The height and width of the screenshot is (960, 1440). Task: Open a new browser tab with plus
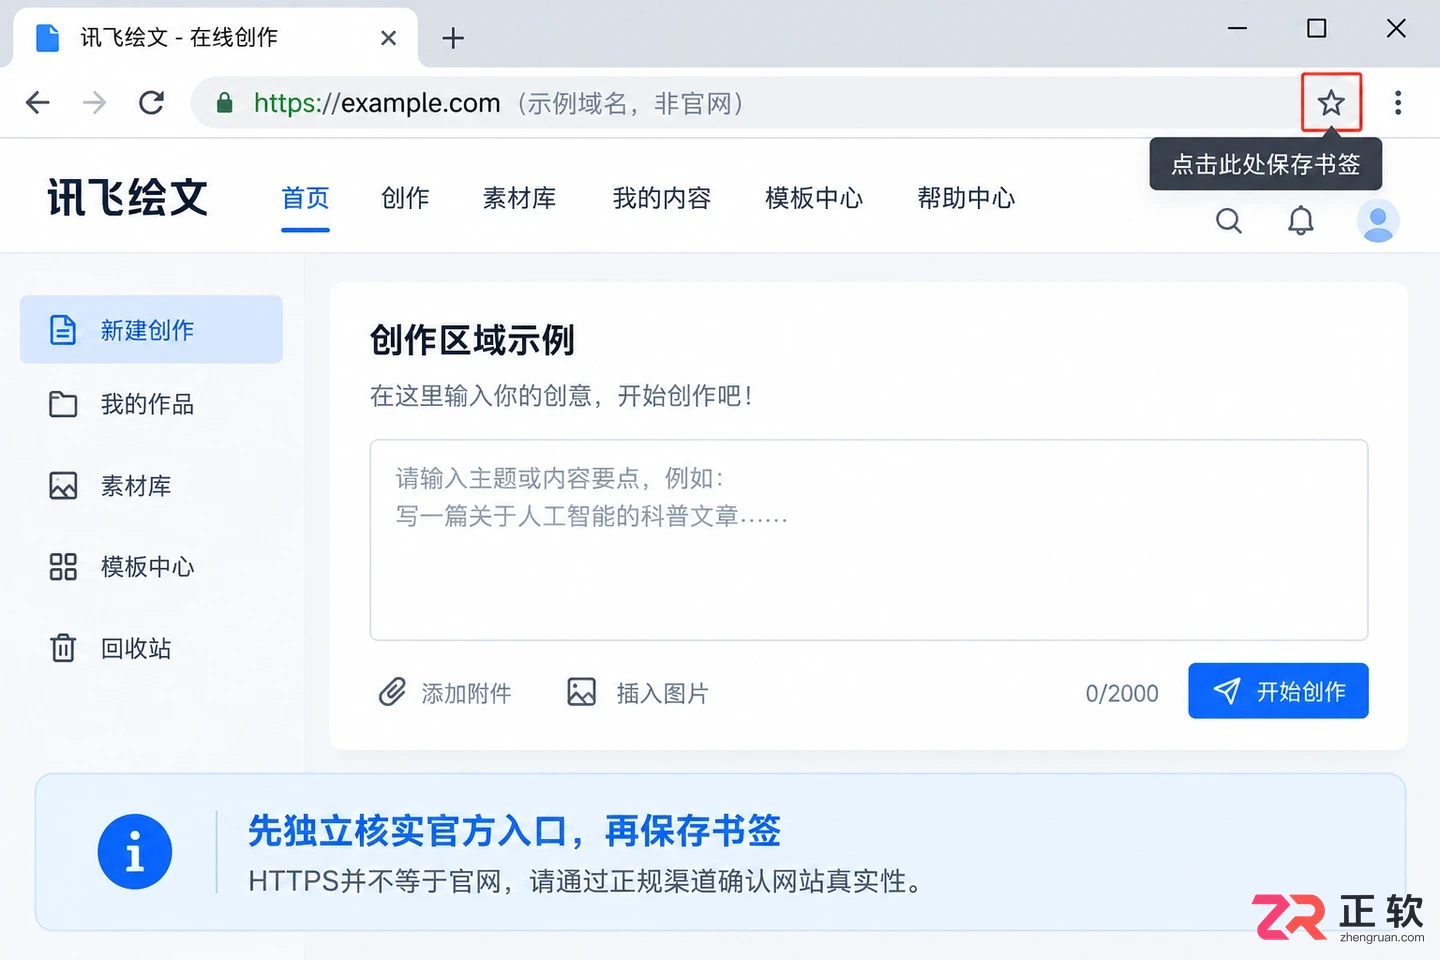click(x=453, y=38)
